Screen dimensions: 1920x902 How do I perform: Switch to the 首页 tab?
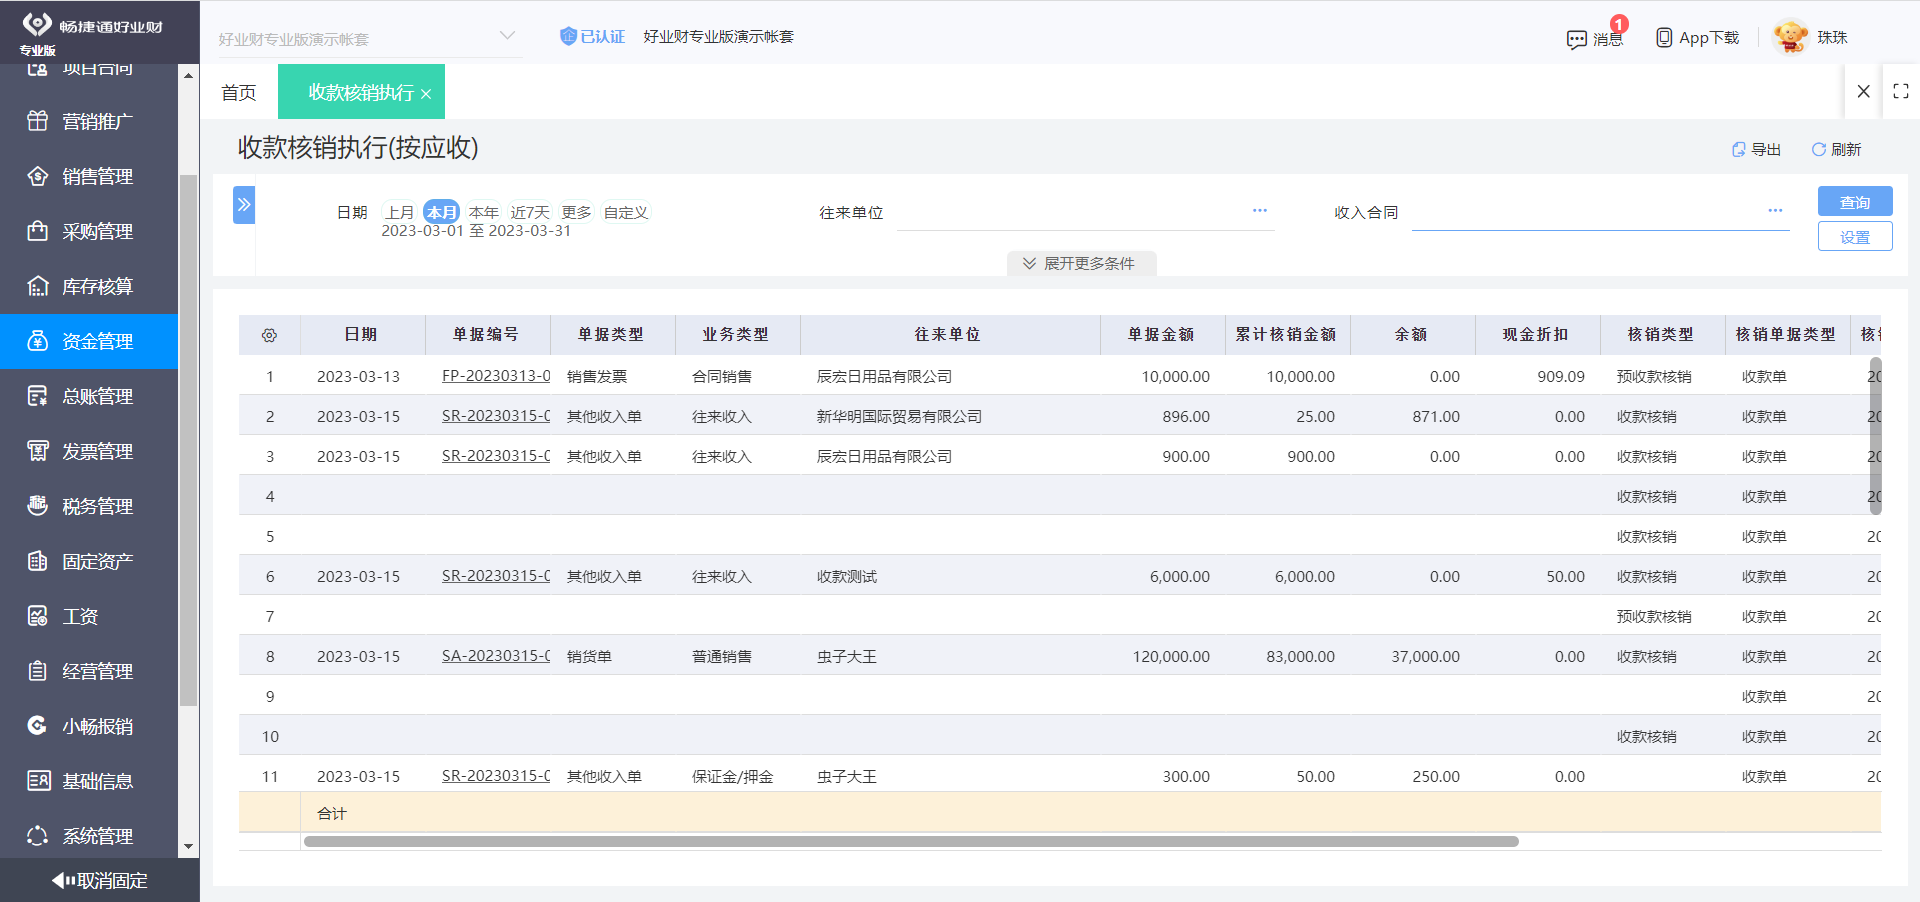[x=238, y=91]
